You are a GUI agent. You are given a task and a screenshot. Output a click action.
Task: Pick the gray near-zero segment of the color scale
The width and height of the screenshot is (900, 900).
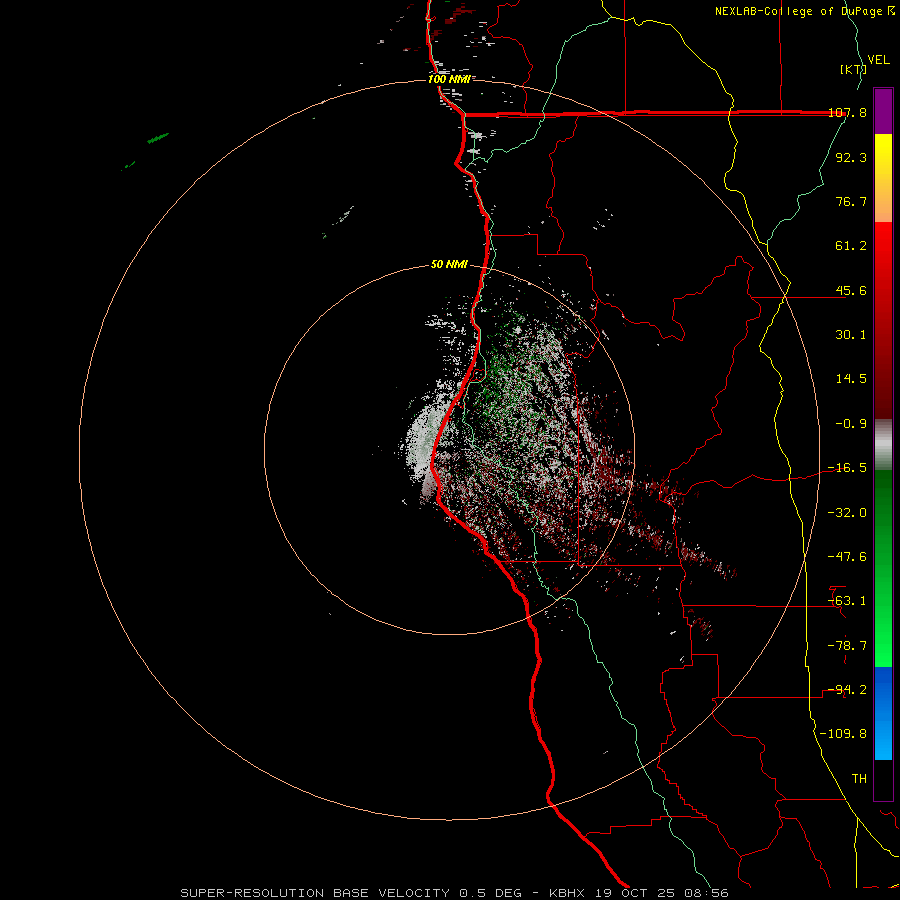pyautogui.click(x=883, y=445)
